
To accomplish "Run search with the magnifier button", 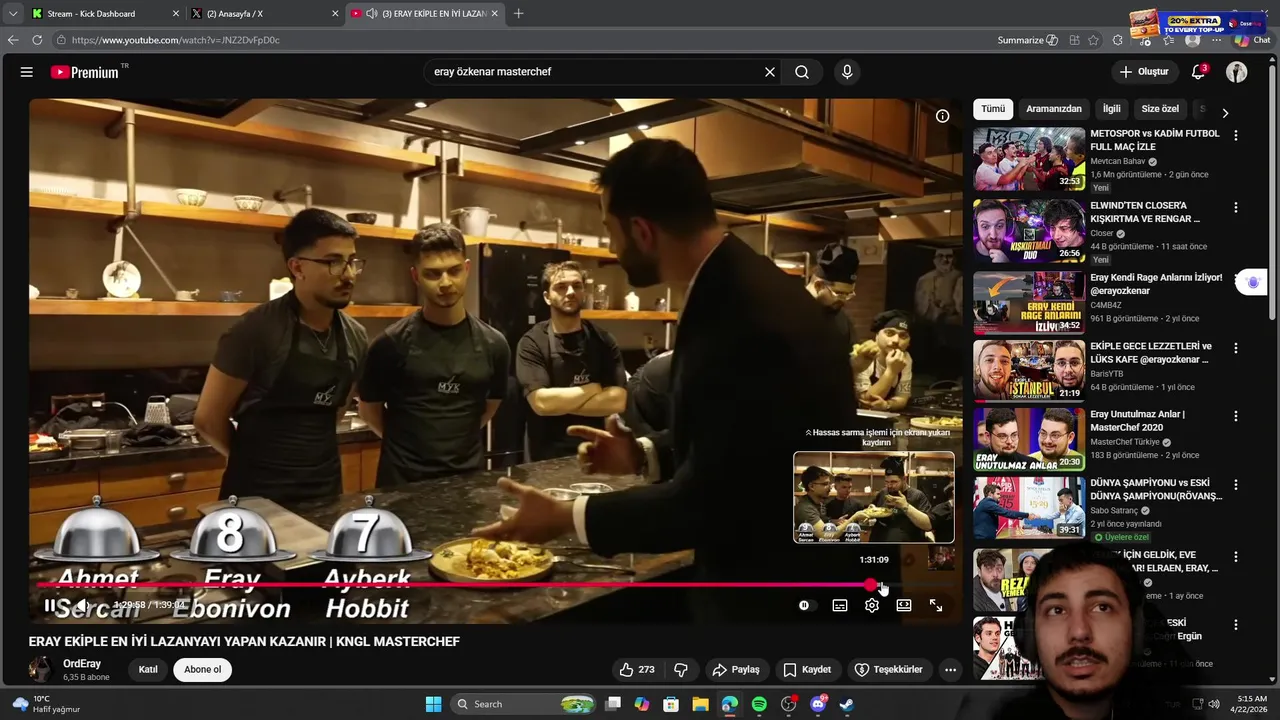I will coord(802,72).
